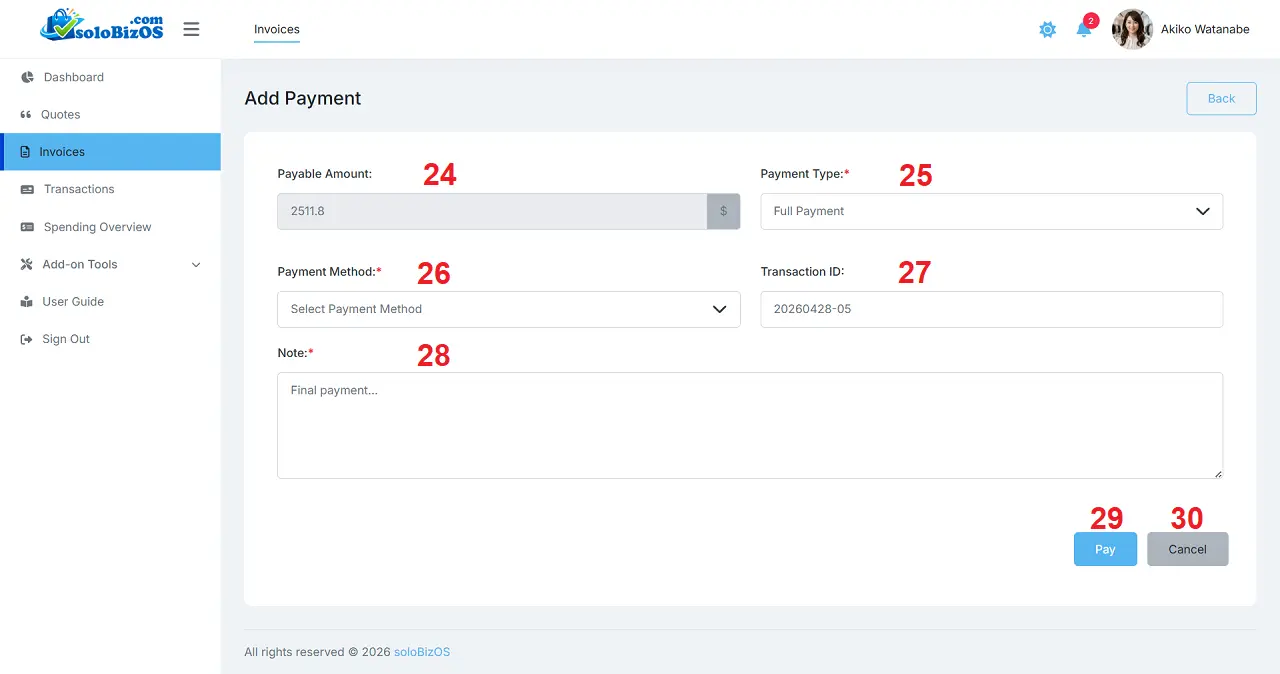Open Spending Overview in sidebar
The image size is (1280, 674).
(110, 227)
